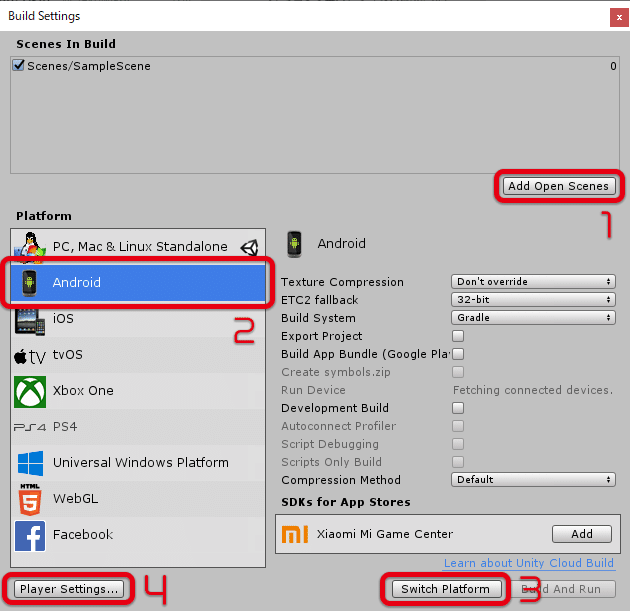This screenshot has height=611, width=630.
Task: Click the Fetching connected devices text
Action: click(533, 390)
